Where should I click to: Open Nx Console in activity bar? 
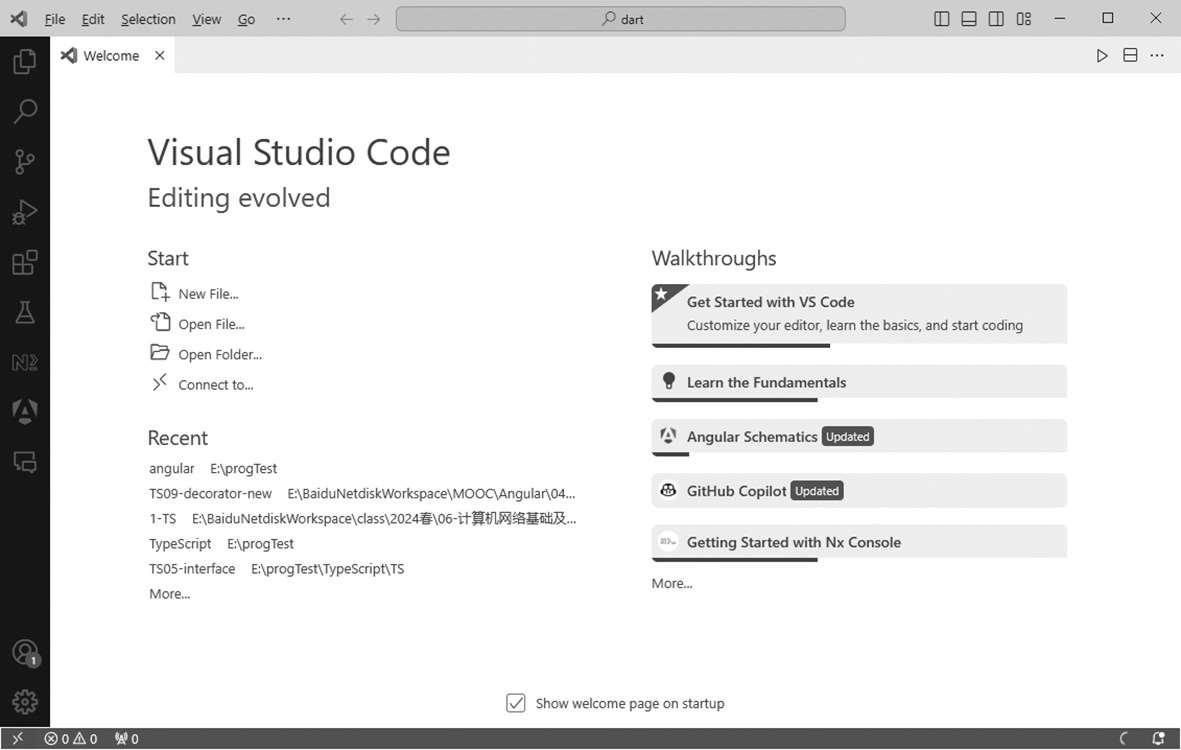(24, 362)
